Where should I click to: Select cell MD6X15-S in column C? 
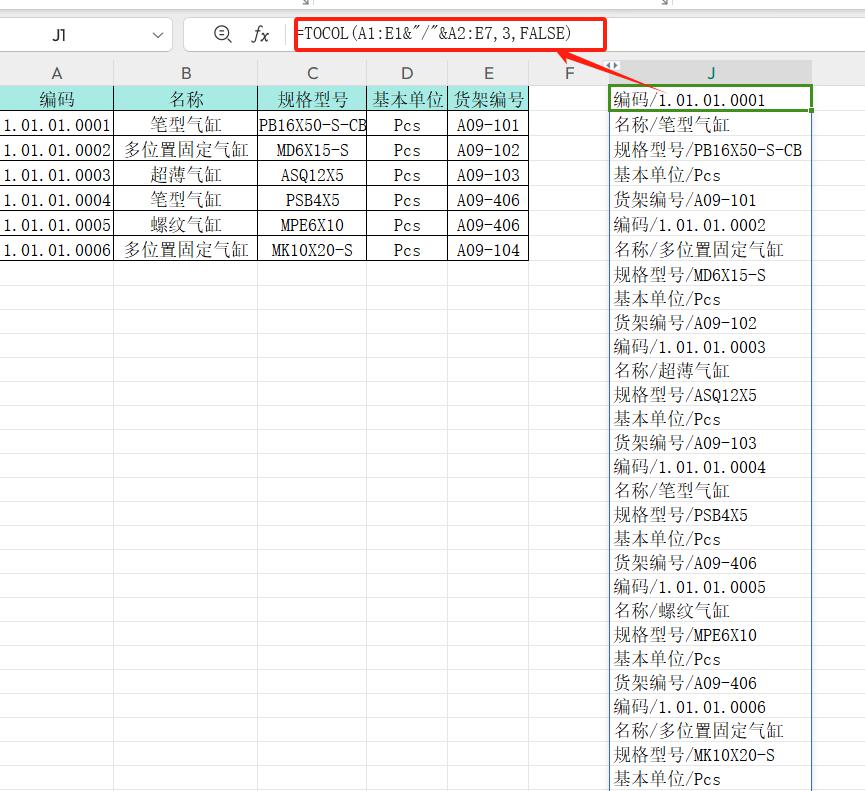(312, 149)
